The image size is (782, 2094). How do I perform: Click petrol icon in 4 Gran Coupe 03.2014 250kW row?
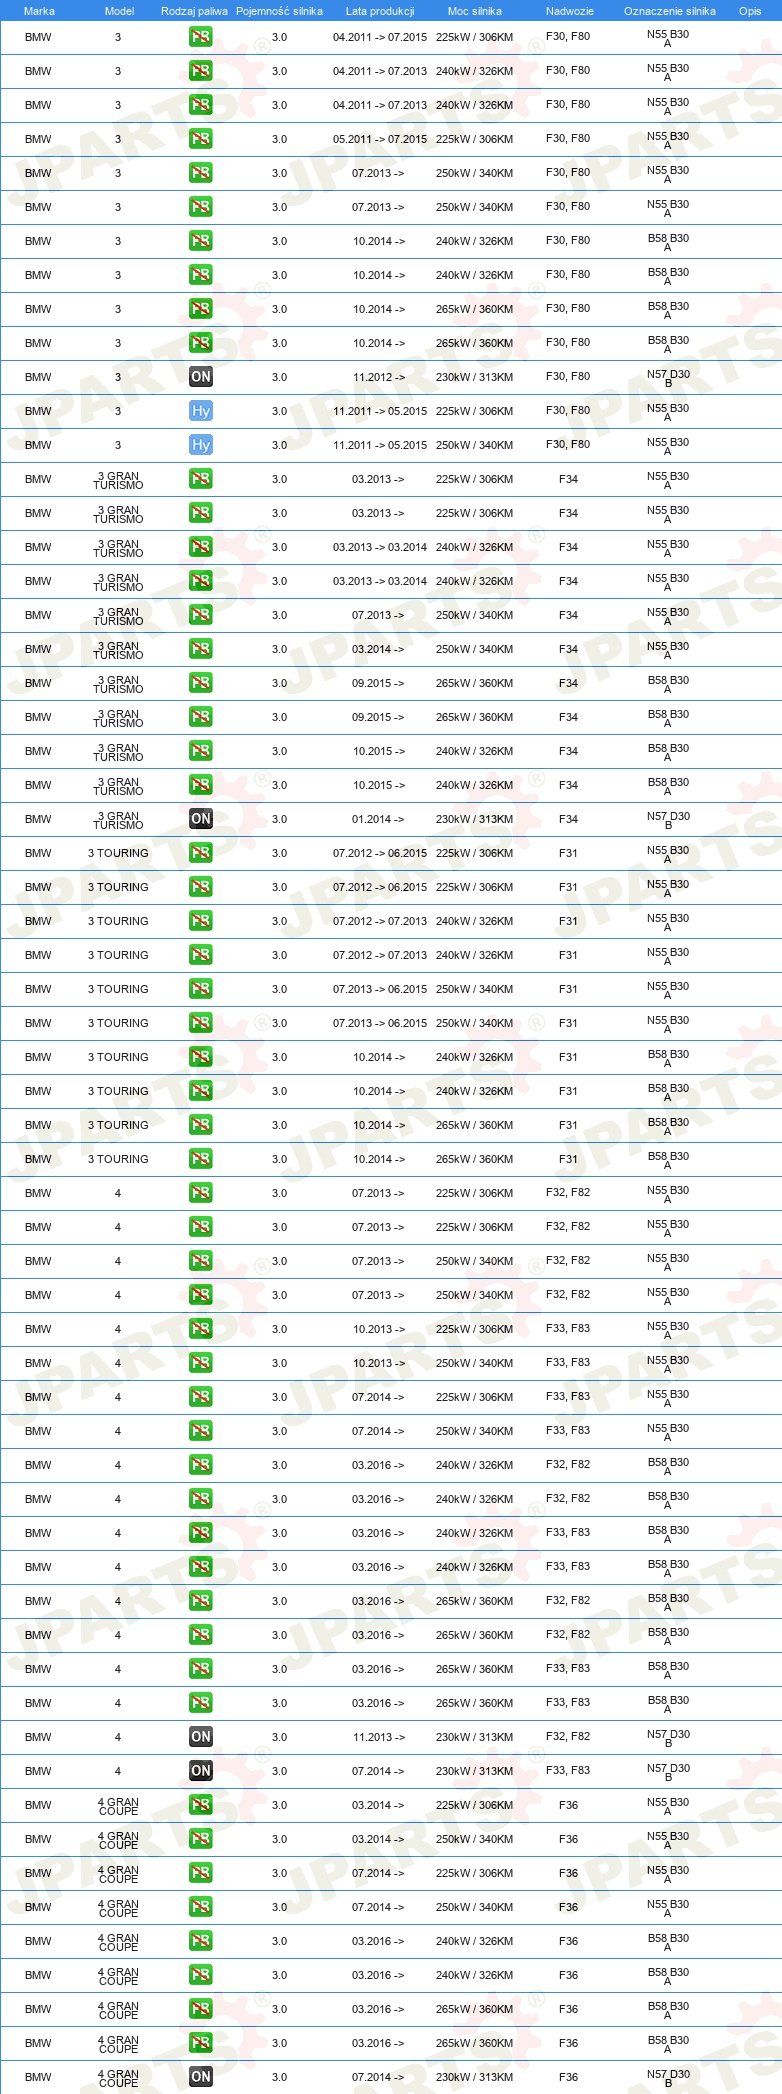201,1839
